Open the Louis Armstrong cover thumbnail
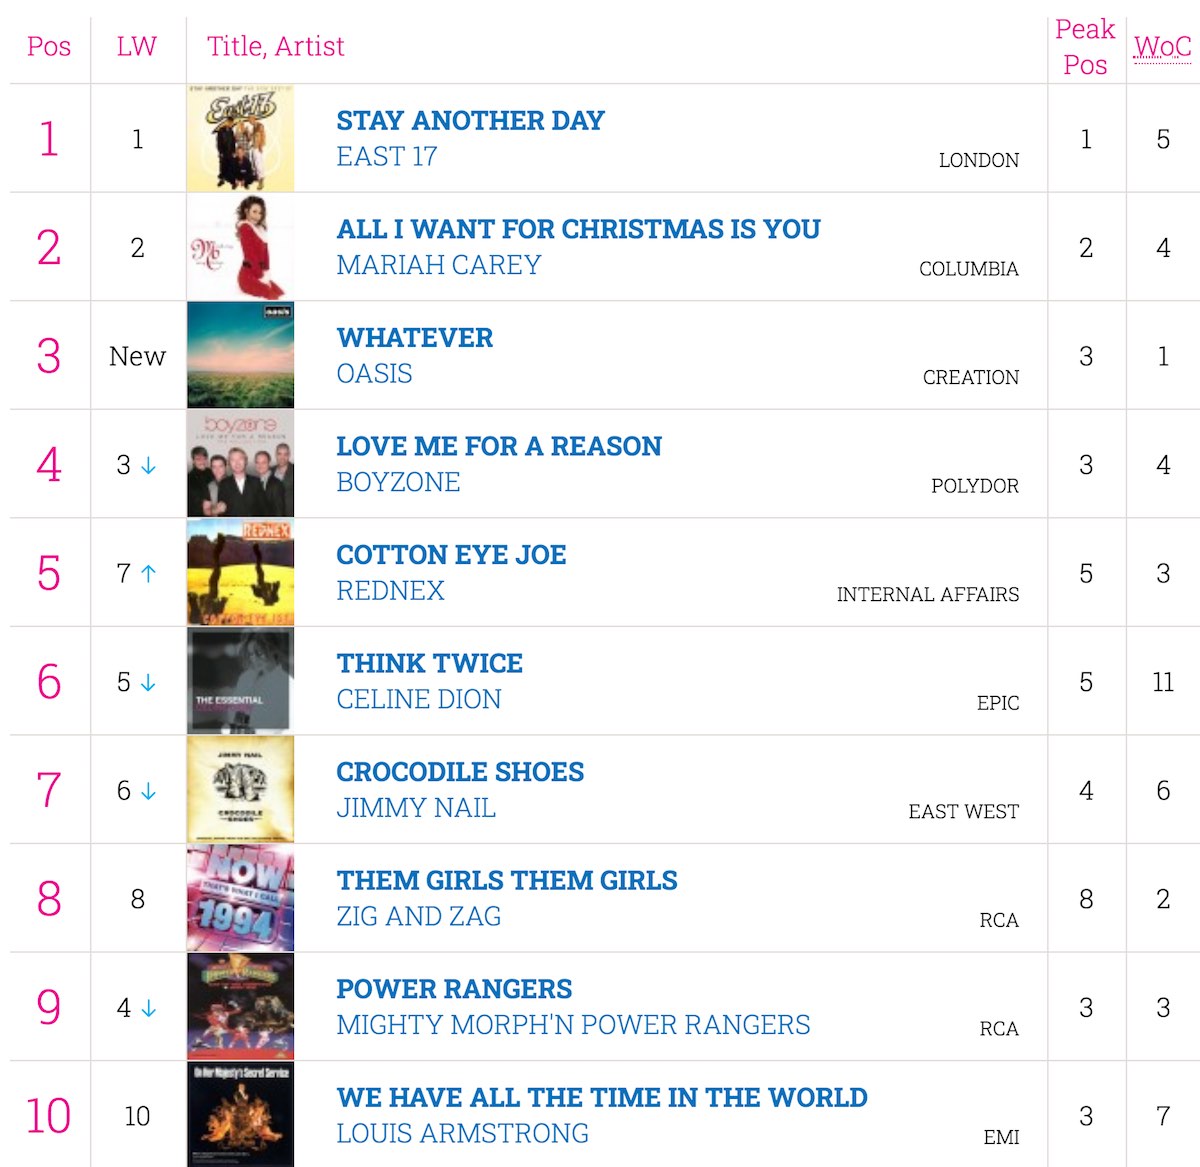The height and width of the screenshot is (1167, 1200). (240, 1115)
